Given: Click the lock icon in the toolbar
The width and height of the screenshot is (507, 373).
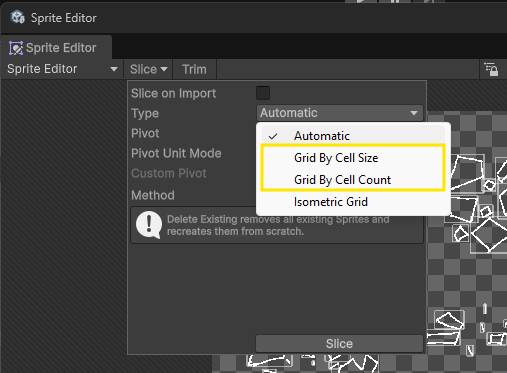Looking at the screenshot, I should point(491,69).
